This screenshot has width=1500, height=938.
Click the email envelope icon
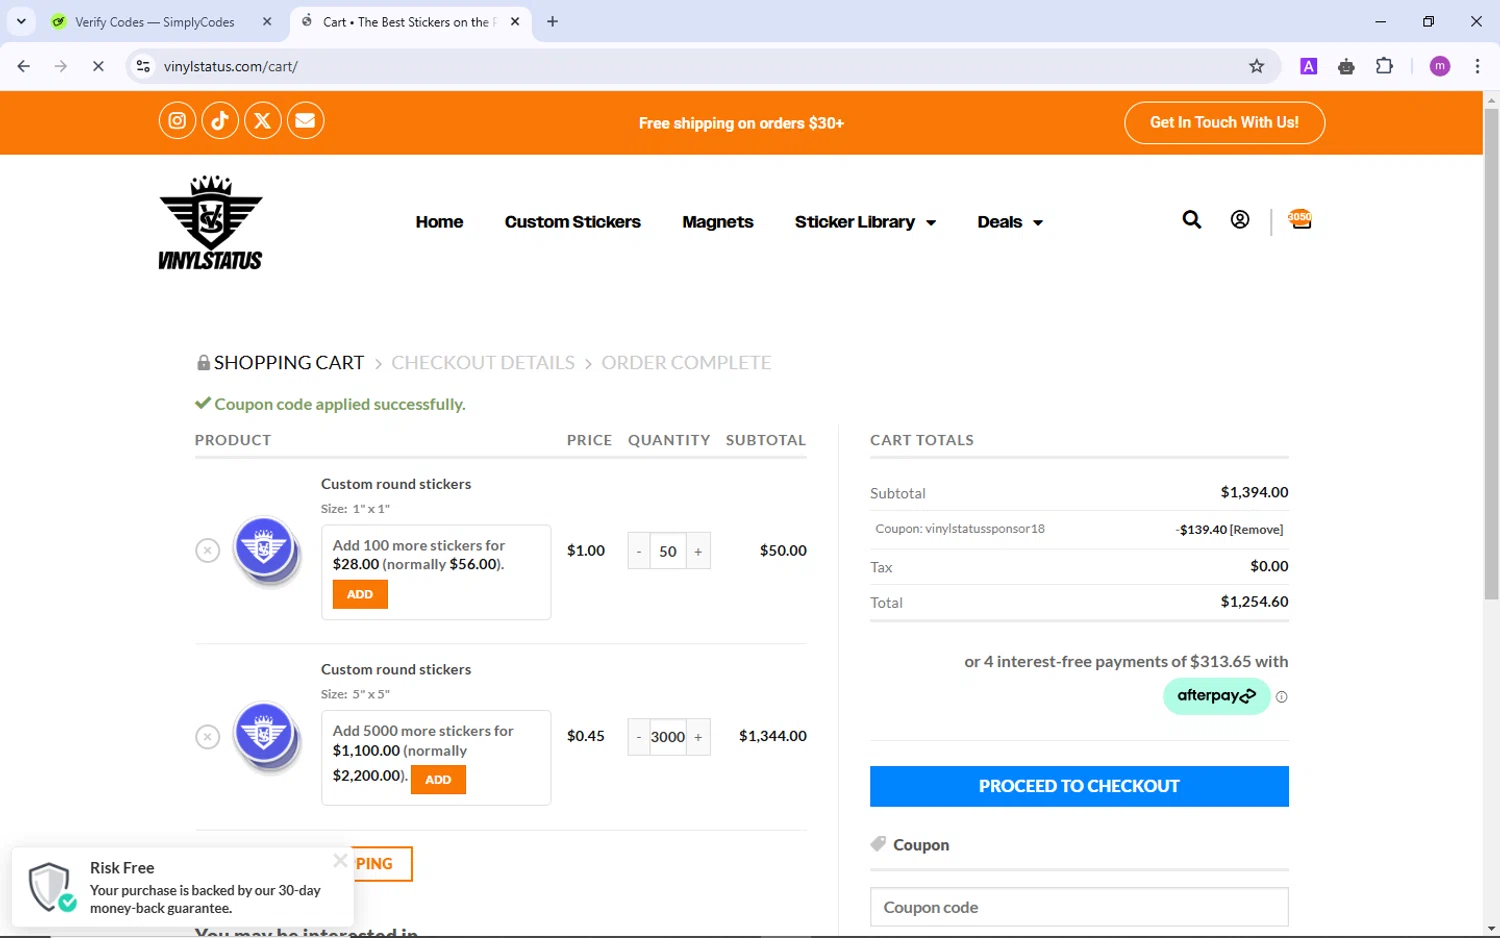coord(306,121)
